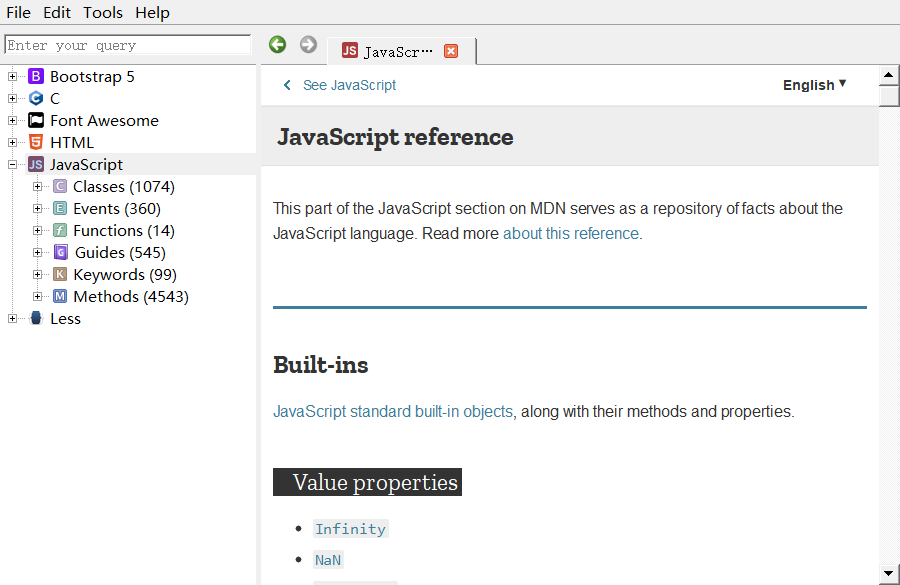Screen dimensions: 900x585
Task: Select Functions (14) label
Action: (x=124, y=230)
